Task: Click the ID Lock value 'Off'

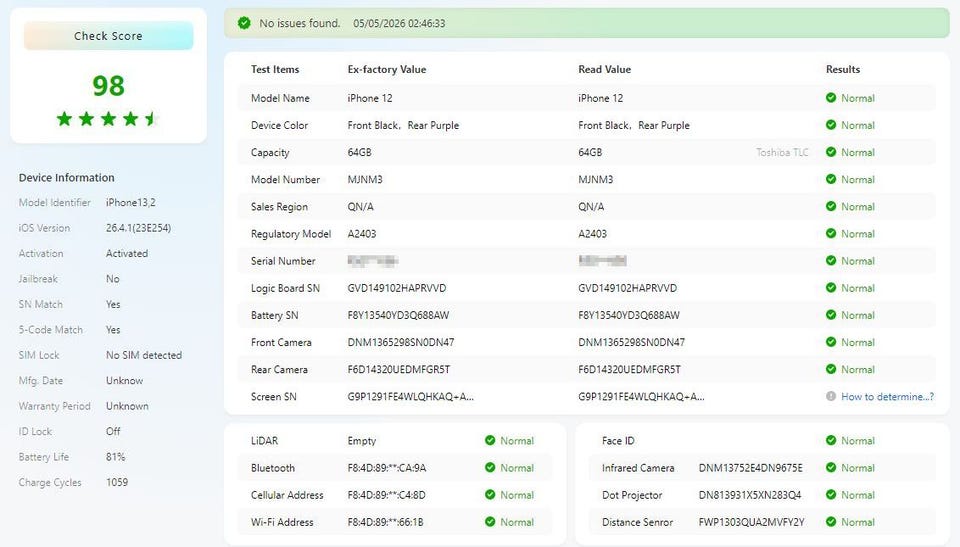Action: tap(113, 431)
